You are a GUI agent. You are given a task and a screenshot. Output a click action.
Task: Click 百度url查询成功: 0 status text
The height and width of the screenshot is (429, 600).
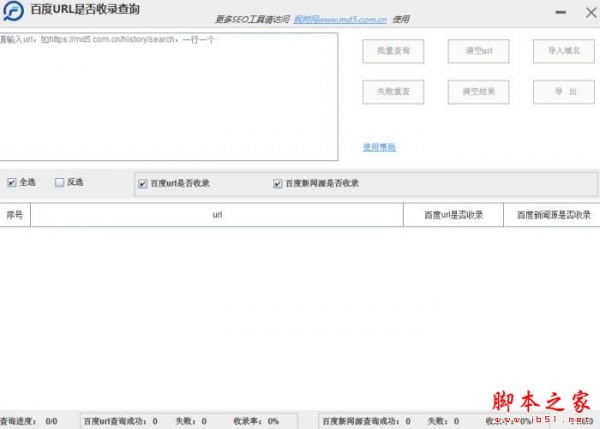[121, 421]
